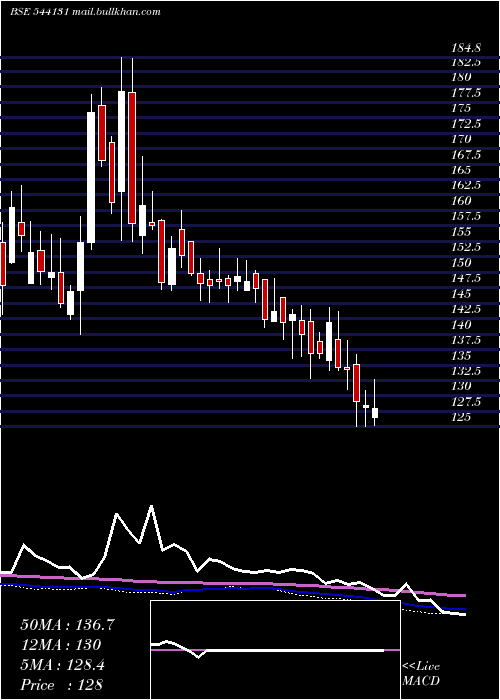Select the 125 price axis label
500x700 pixels.
point(461,417)
